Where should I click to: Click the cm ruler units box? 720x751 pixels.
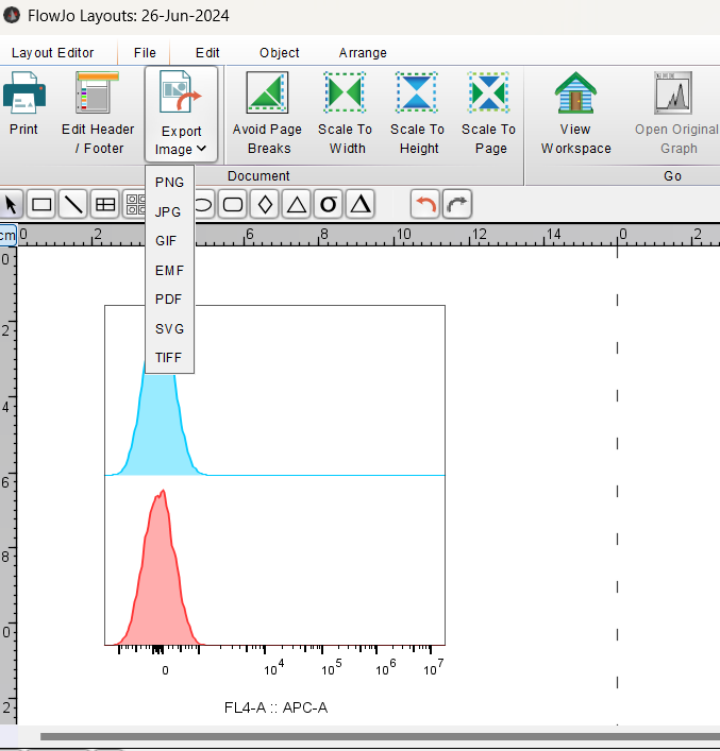[x=8, y=235]
